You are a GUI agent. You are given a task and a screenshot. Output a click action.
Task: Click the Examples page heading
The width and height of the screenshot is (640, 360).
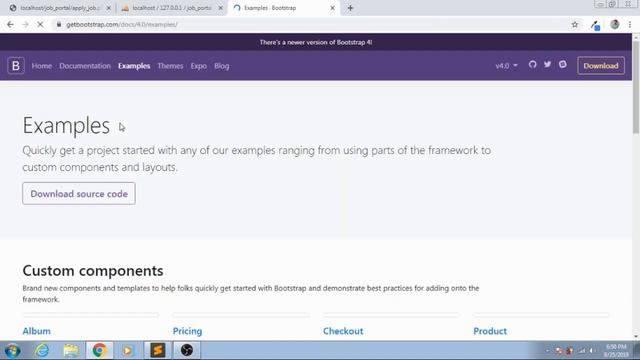click(66, 125)
